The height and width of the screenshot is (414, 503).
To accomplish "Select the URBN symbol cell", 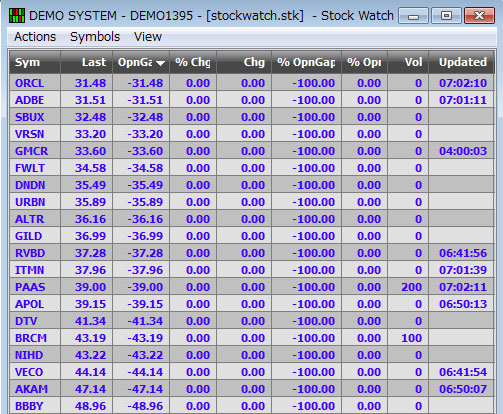I will [35, 202].
